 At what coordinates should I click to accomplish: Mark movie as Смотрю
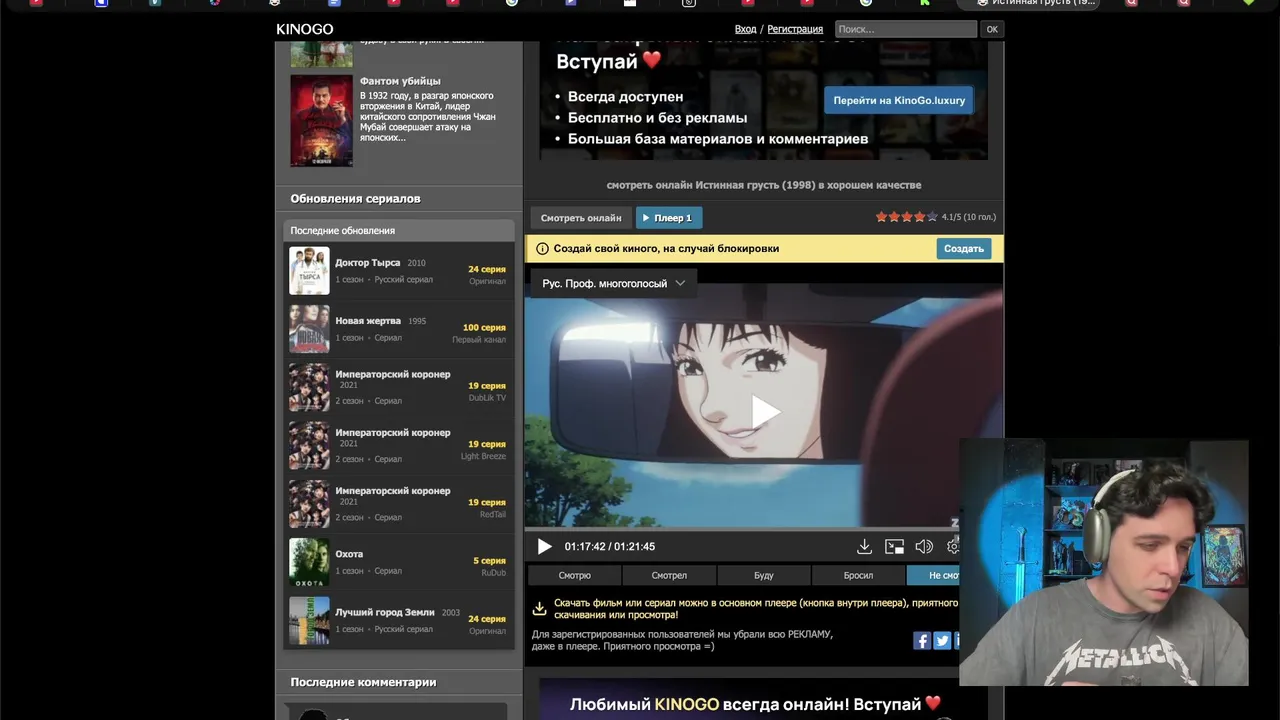(x=574, y=575)
